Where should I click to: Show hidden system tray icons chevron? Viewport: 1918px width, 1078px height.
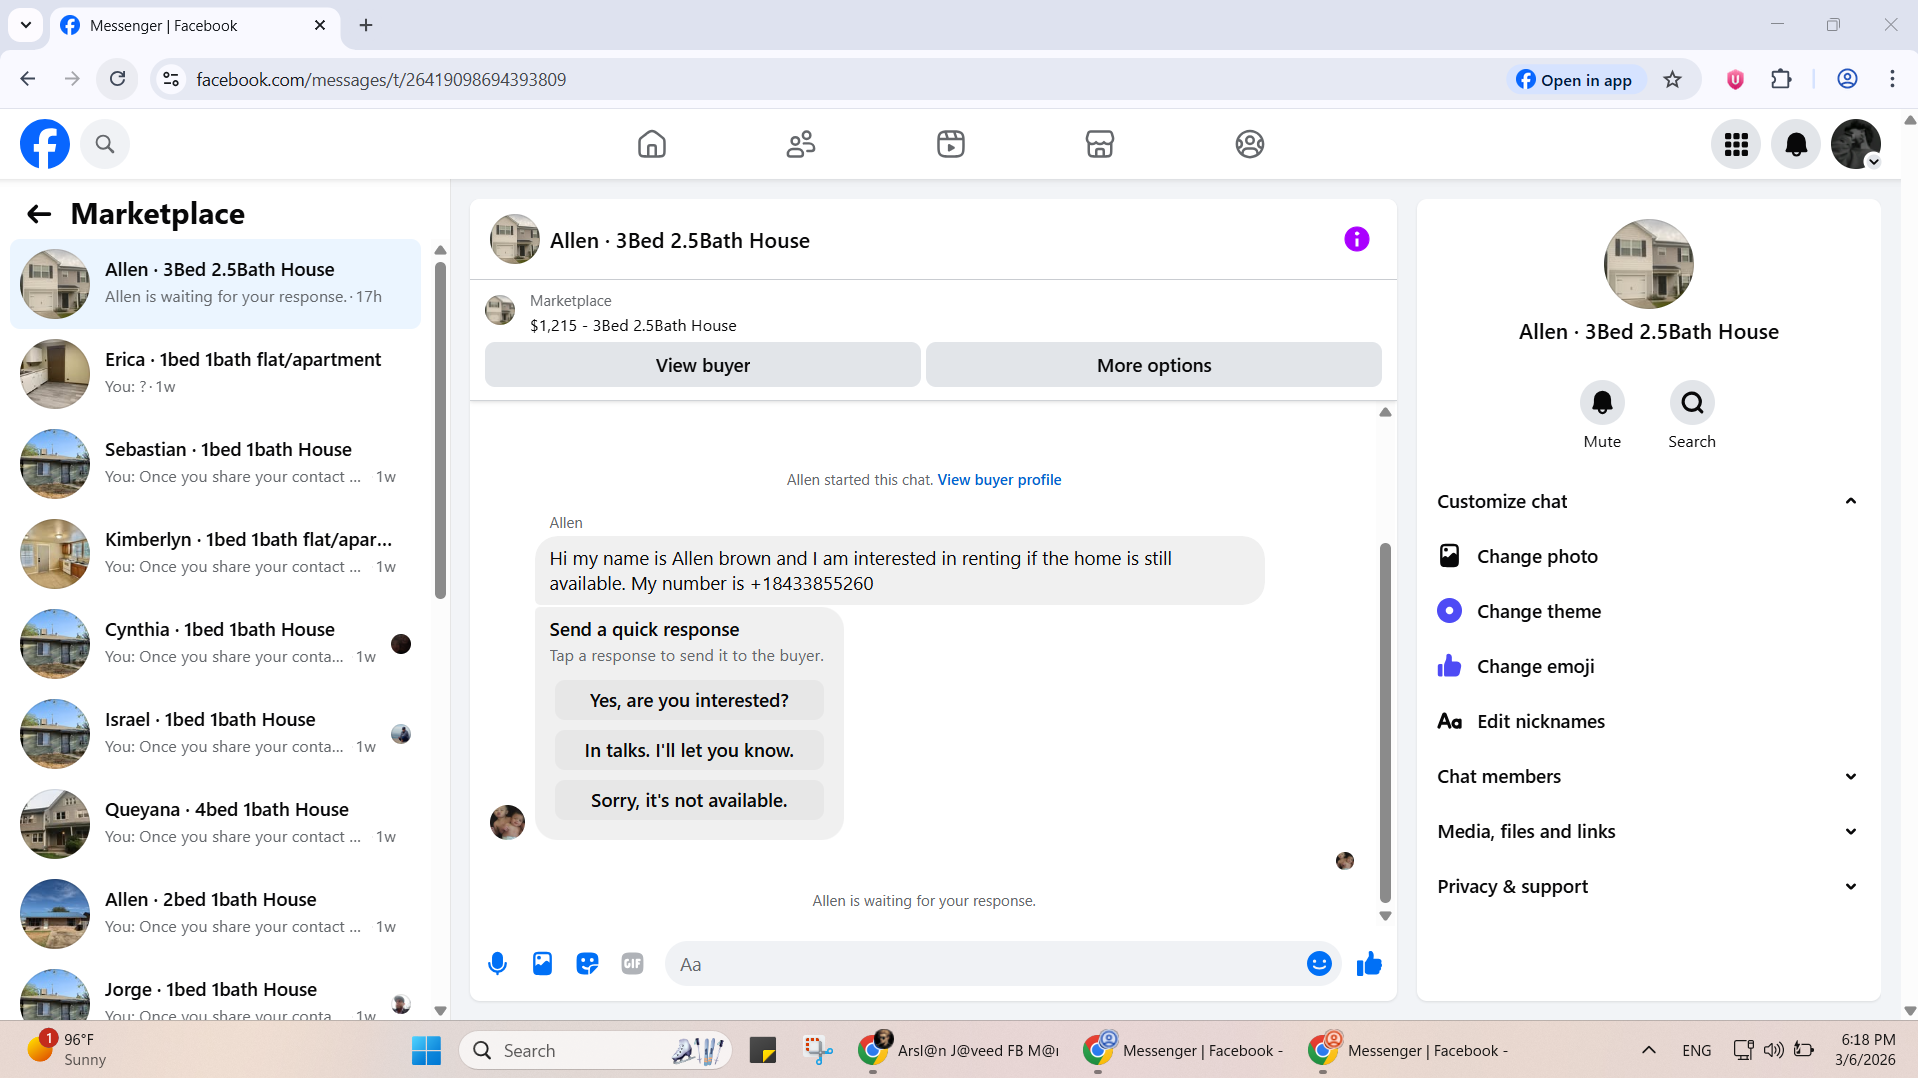[1649, 1051]
